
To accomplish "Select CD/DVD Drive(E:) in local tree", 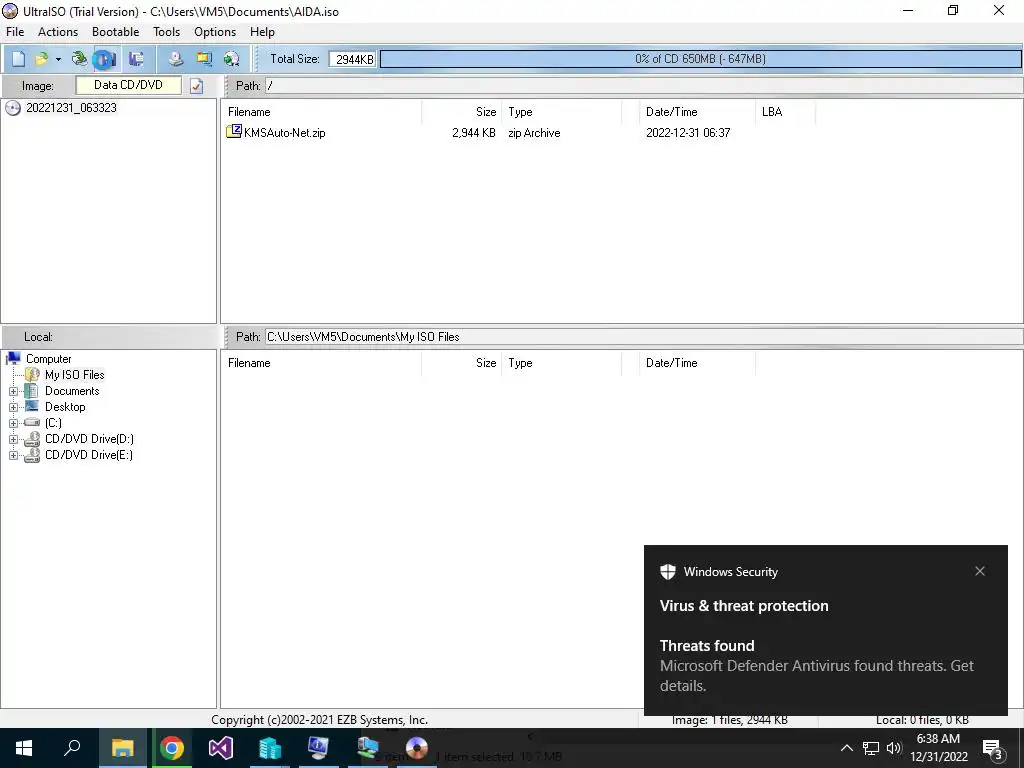I will pyautogui.click(x=89, y=455).
